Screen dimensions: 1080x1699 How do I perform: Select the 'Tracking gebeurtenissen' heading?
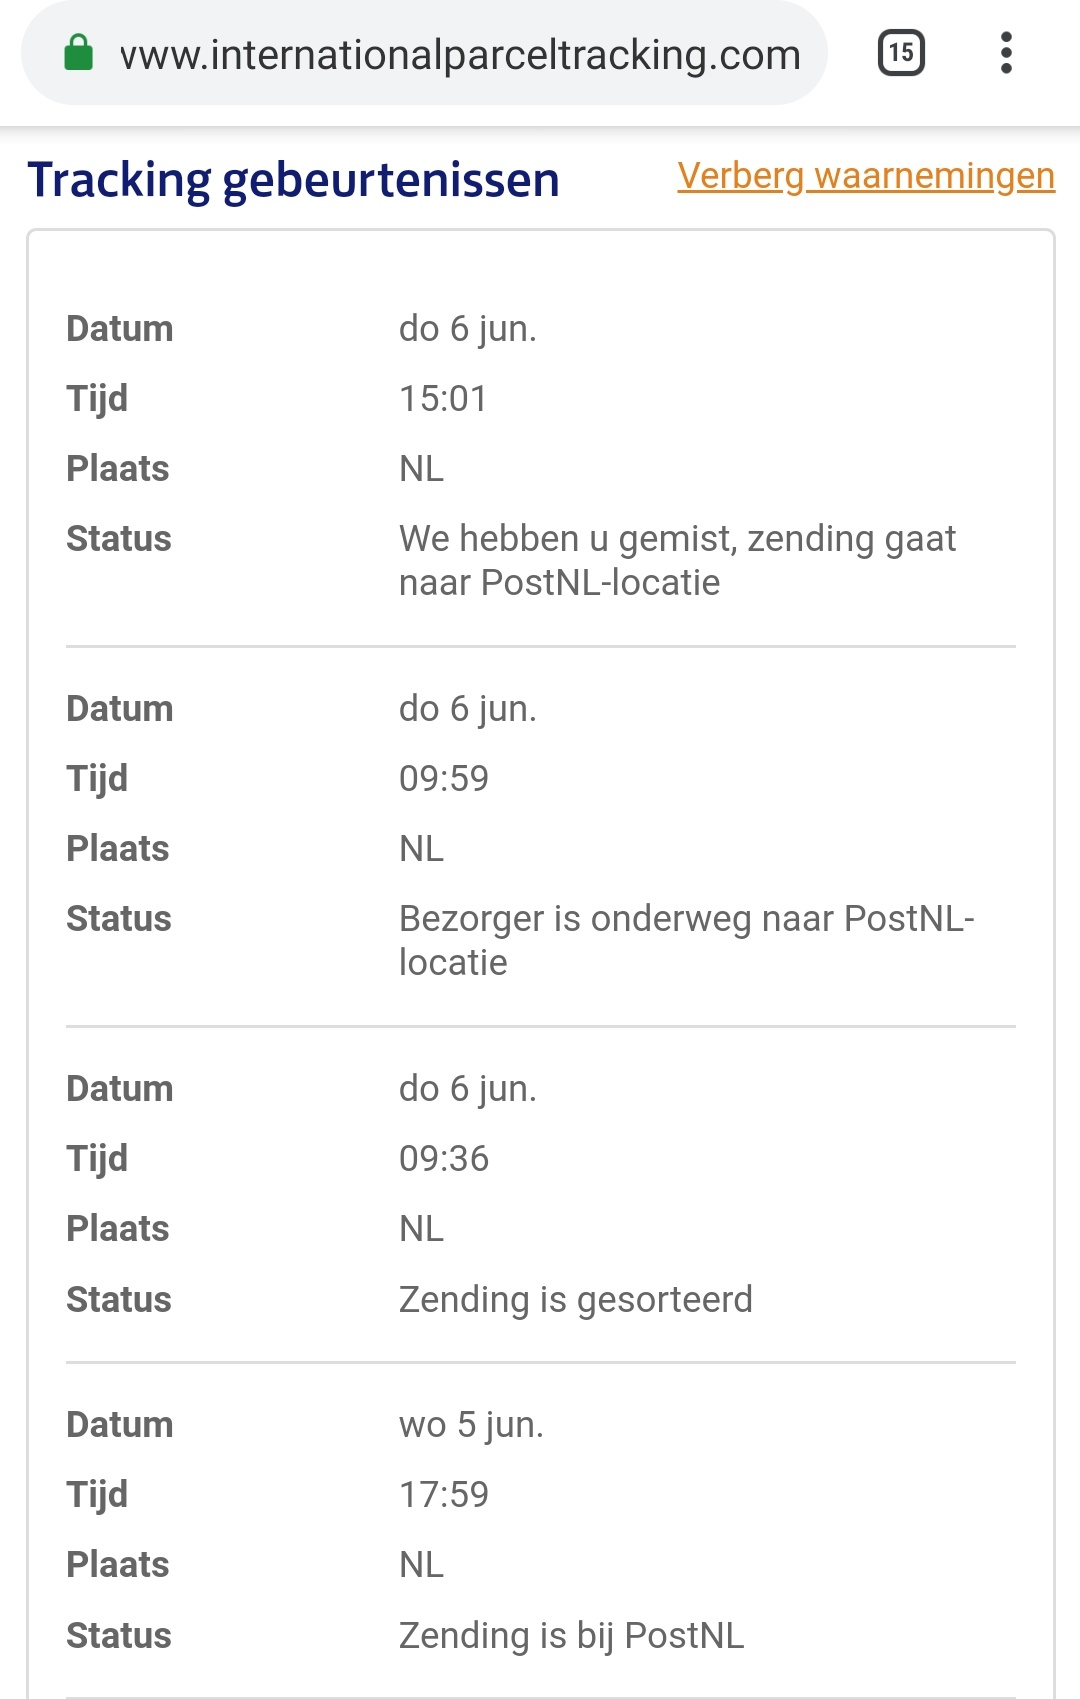[x=293, y=180]
